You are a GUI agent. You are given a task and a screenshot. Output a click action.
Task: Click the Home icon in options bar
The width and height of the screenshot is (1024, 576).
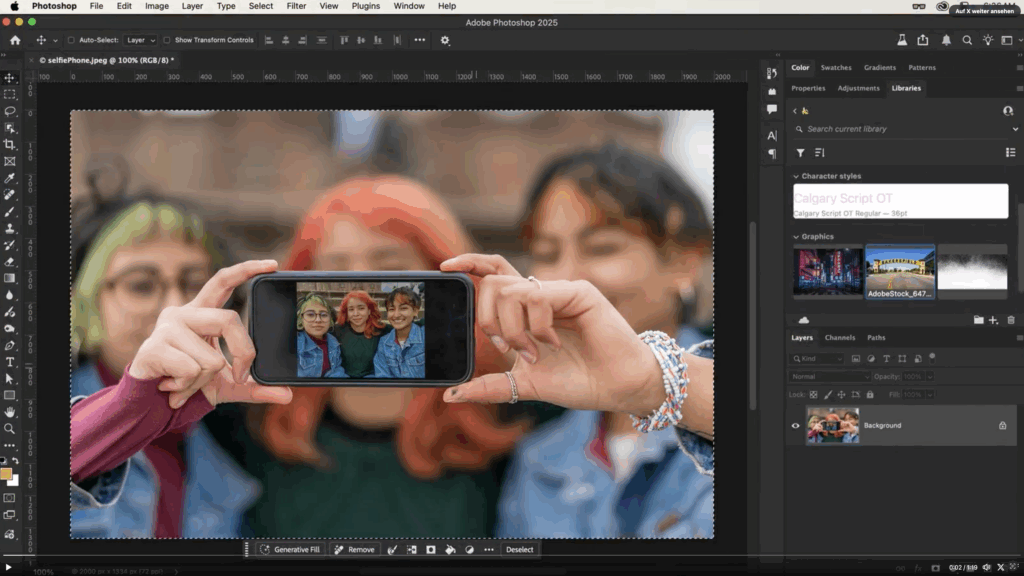[x=15, y=40]
